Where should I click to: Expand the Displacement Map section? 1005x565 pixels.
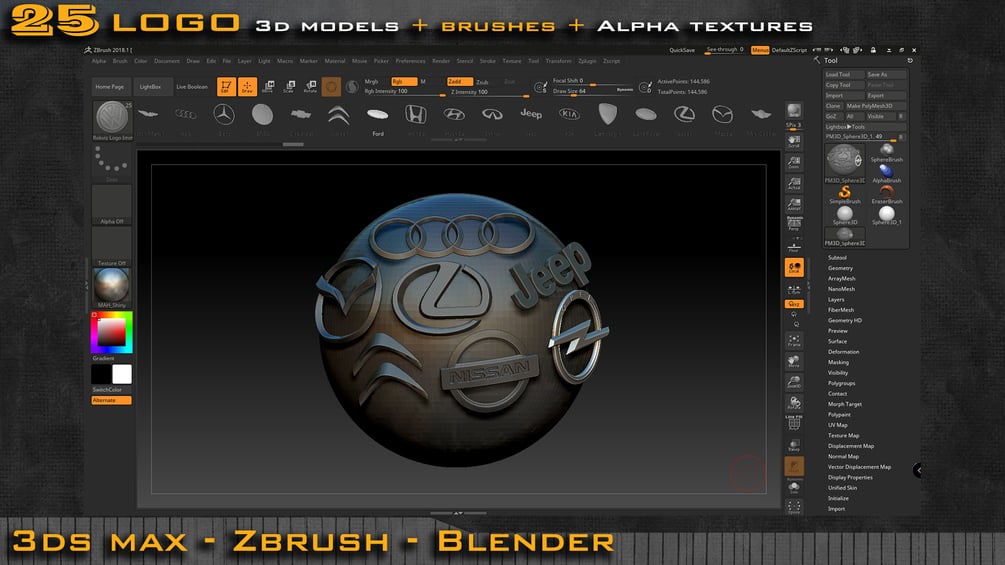click(x=851, y=446)
